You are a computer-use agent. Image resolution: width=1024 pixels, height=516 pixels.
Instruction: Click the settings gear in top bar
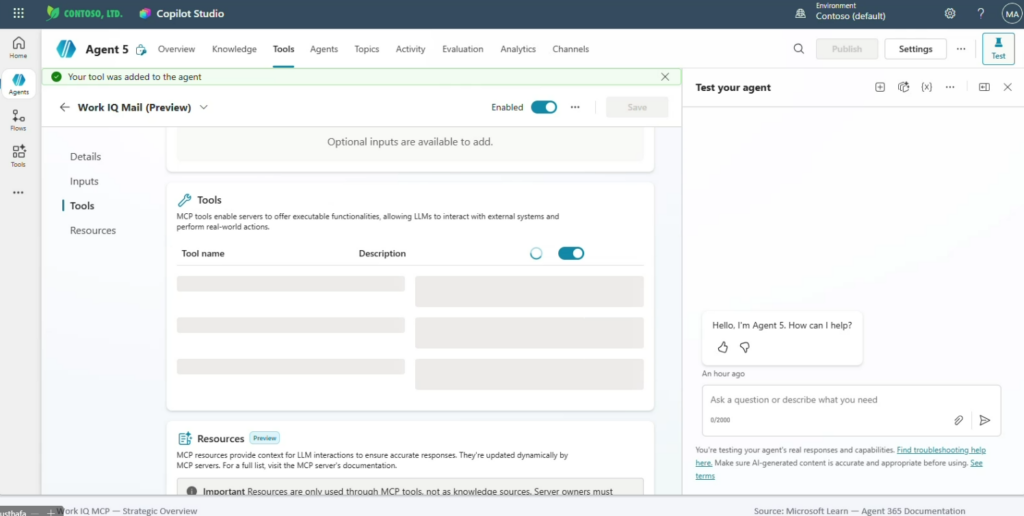tap(950, 14)
